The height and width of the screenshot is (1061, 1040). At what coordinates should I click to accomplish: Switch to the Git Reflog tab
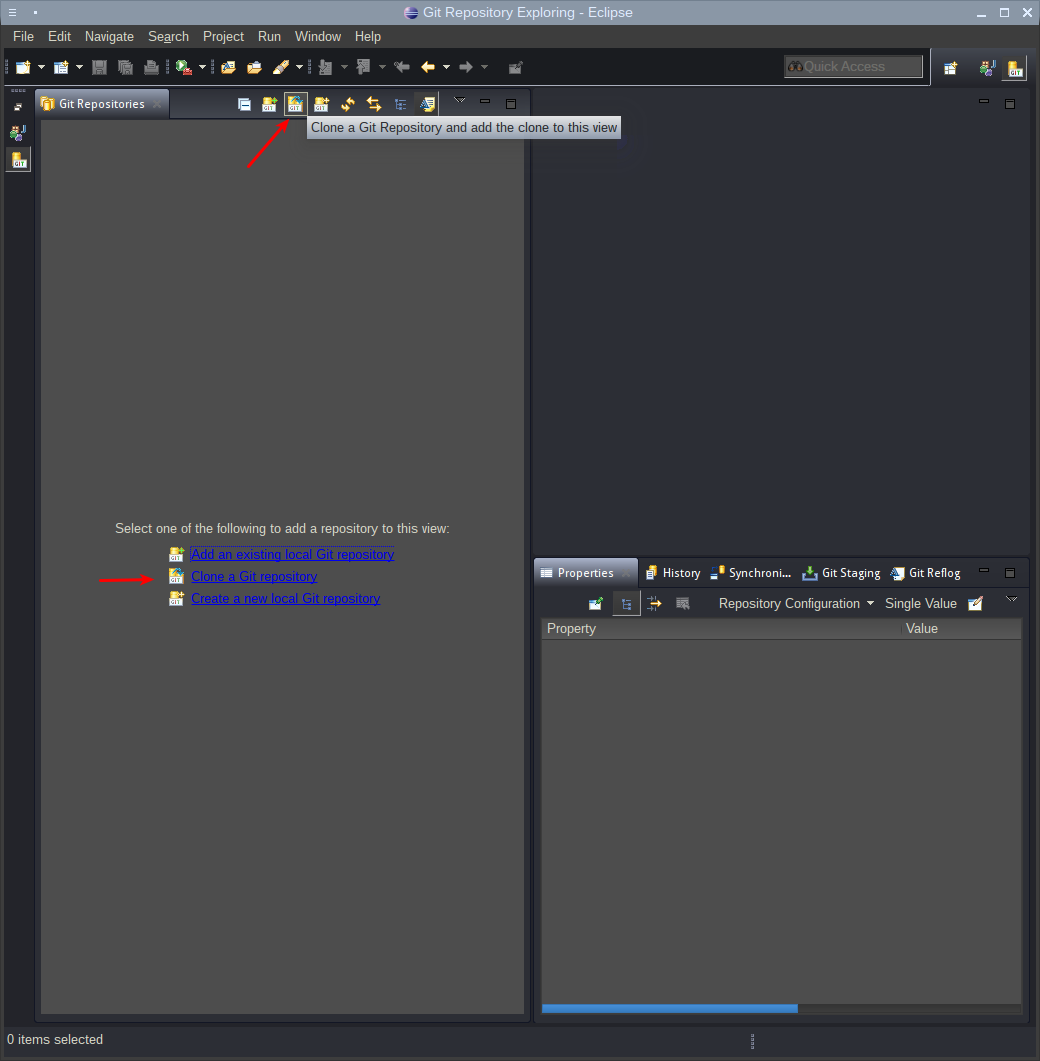tap(925, 573)
